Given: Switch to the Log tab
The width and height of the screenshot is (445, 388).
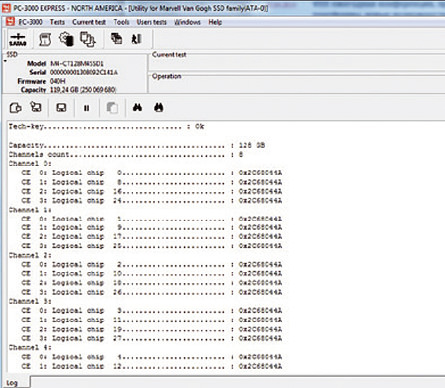Looking at the screenshot, I should (12, 383).
